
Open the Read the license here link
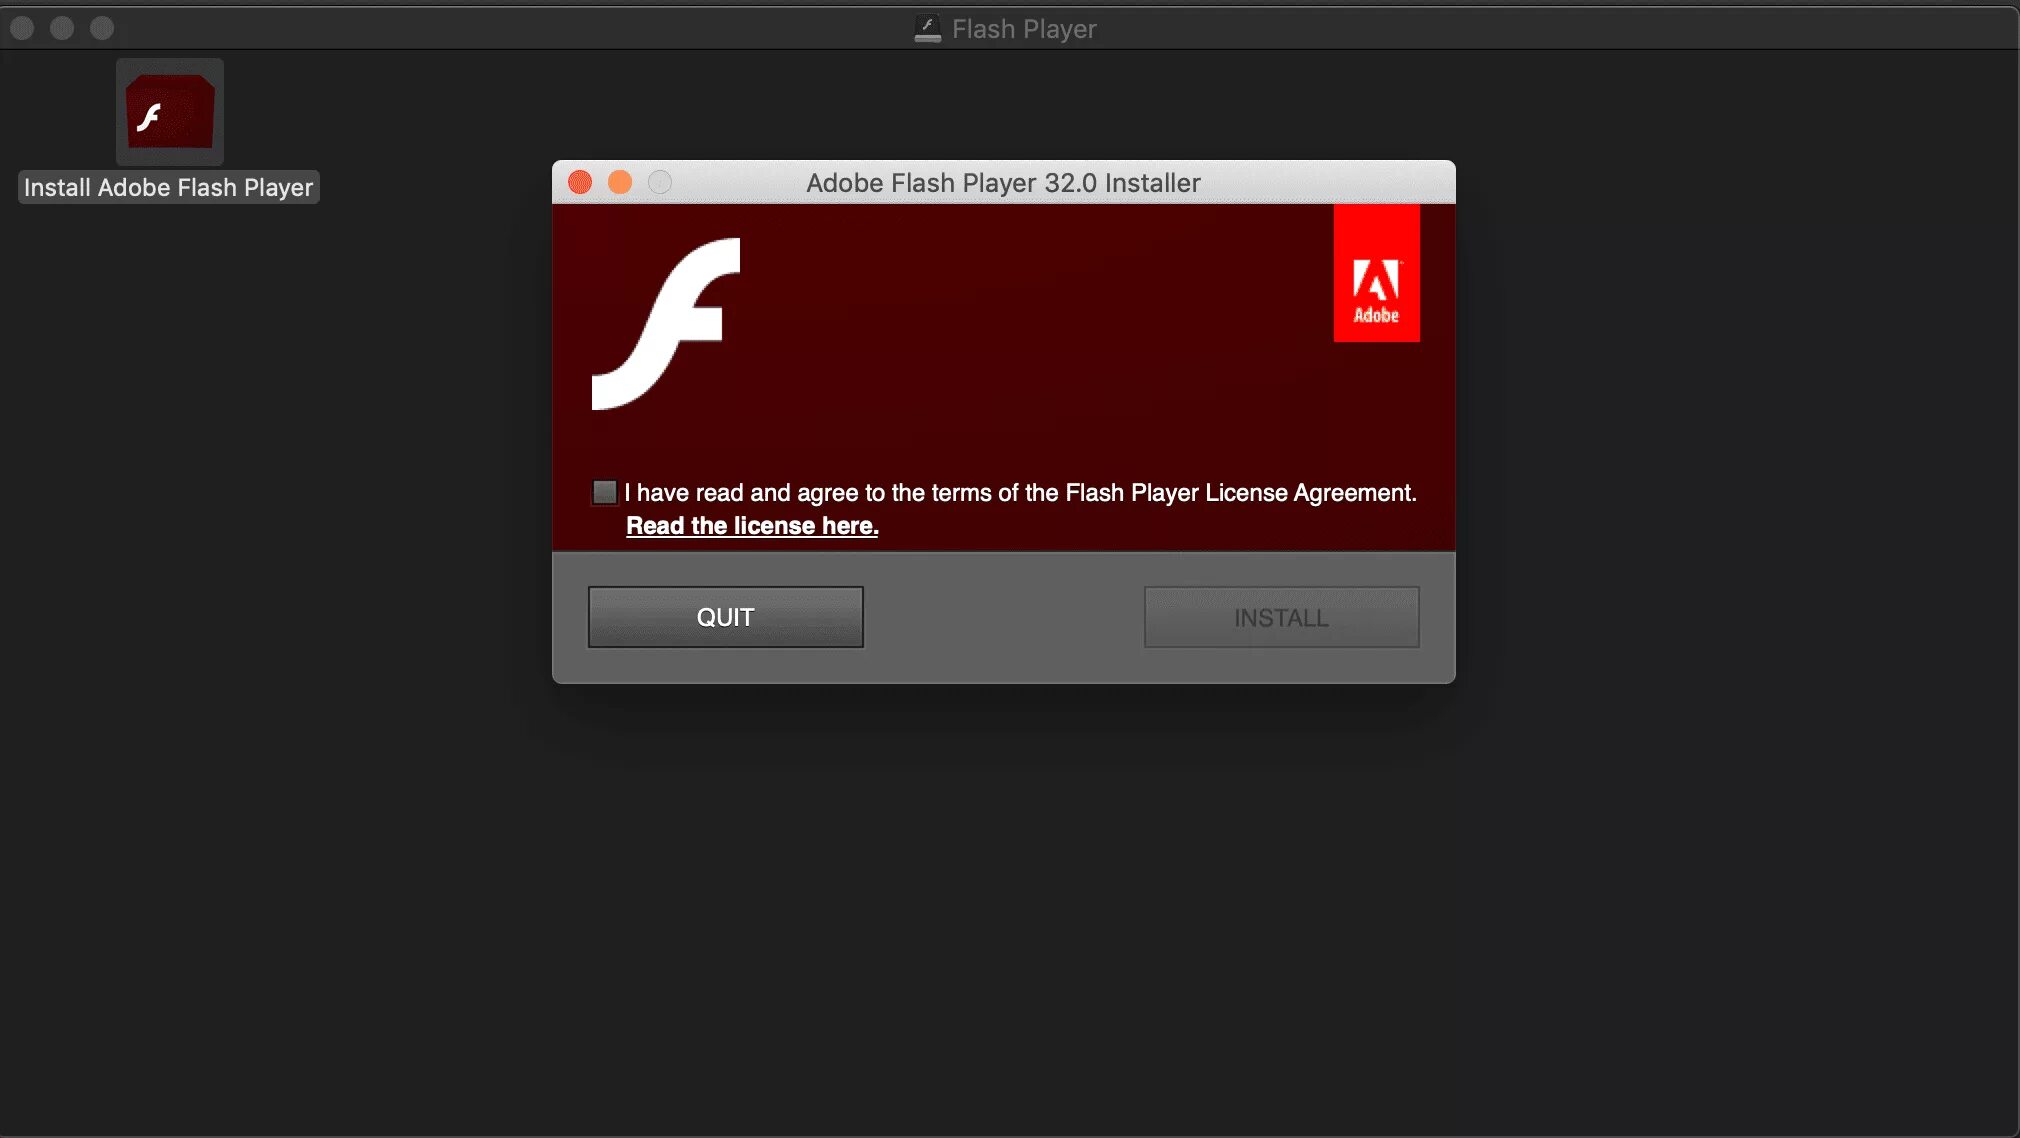(x=751, y=526)
